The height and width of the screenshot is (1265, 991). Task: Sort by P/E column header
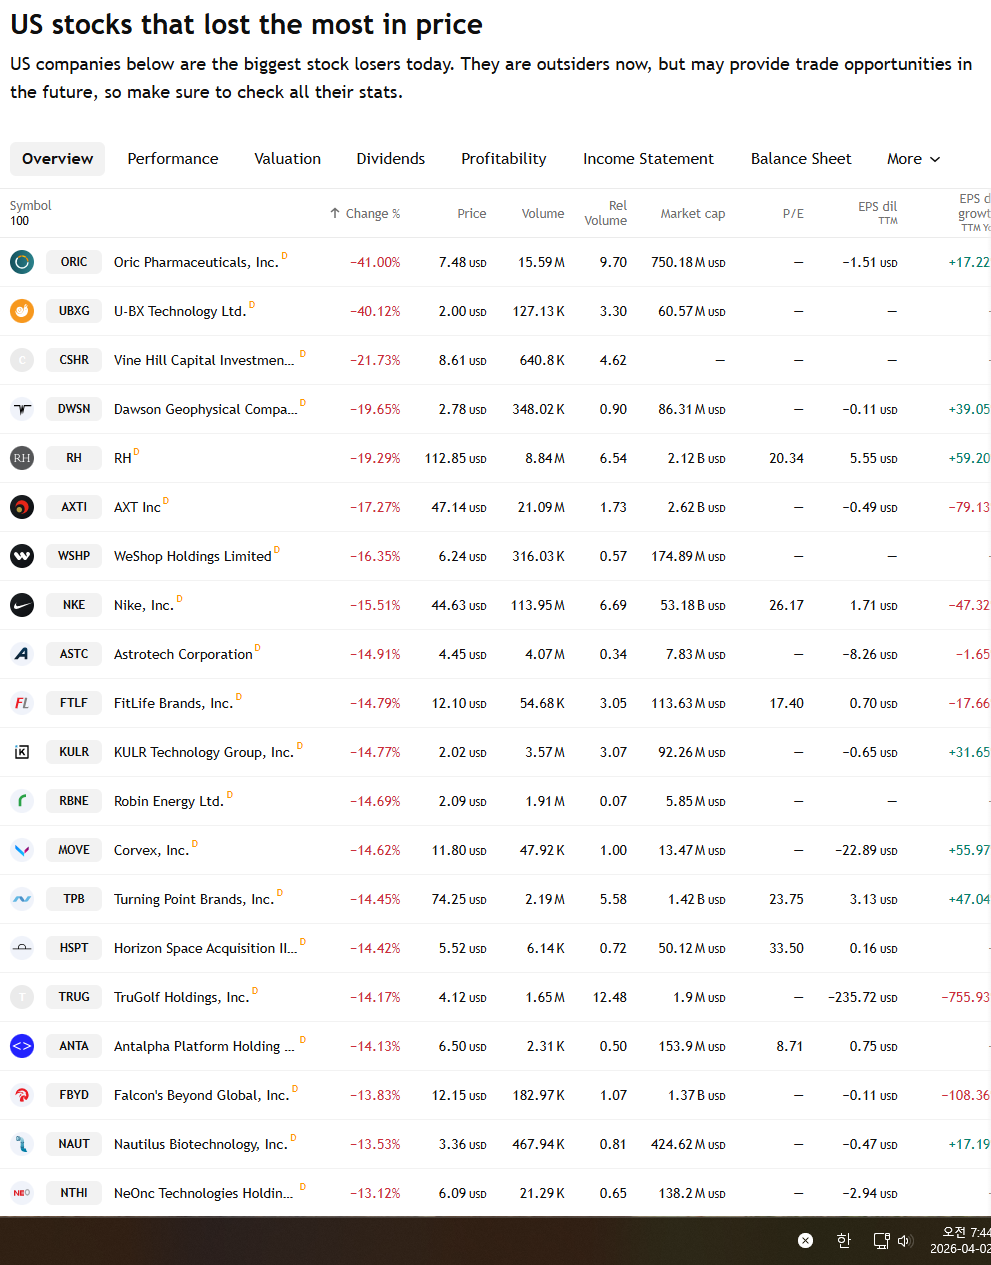coord(793,214)
